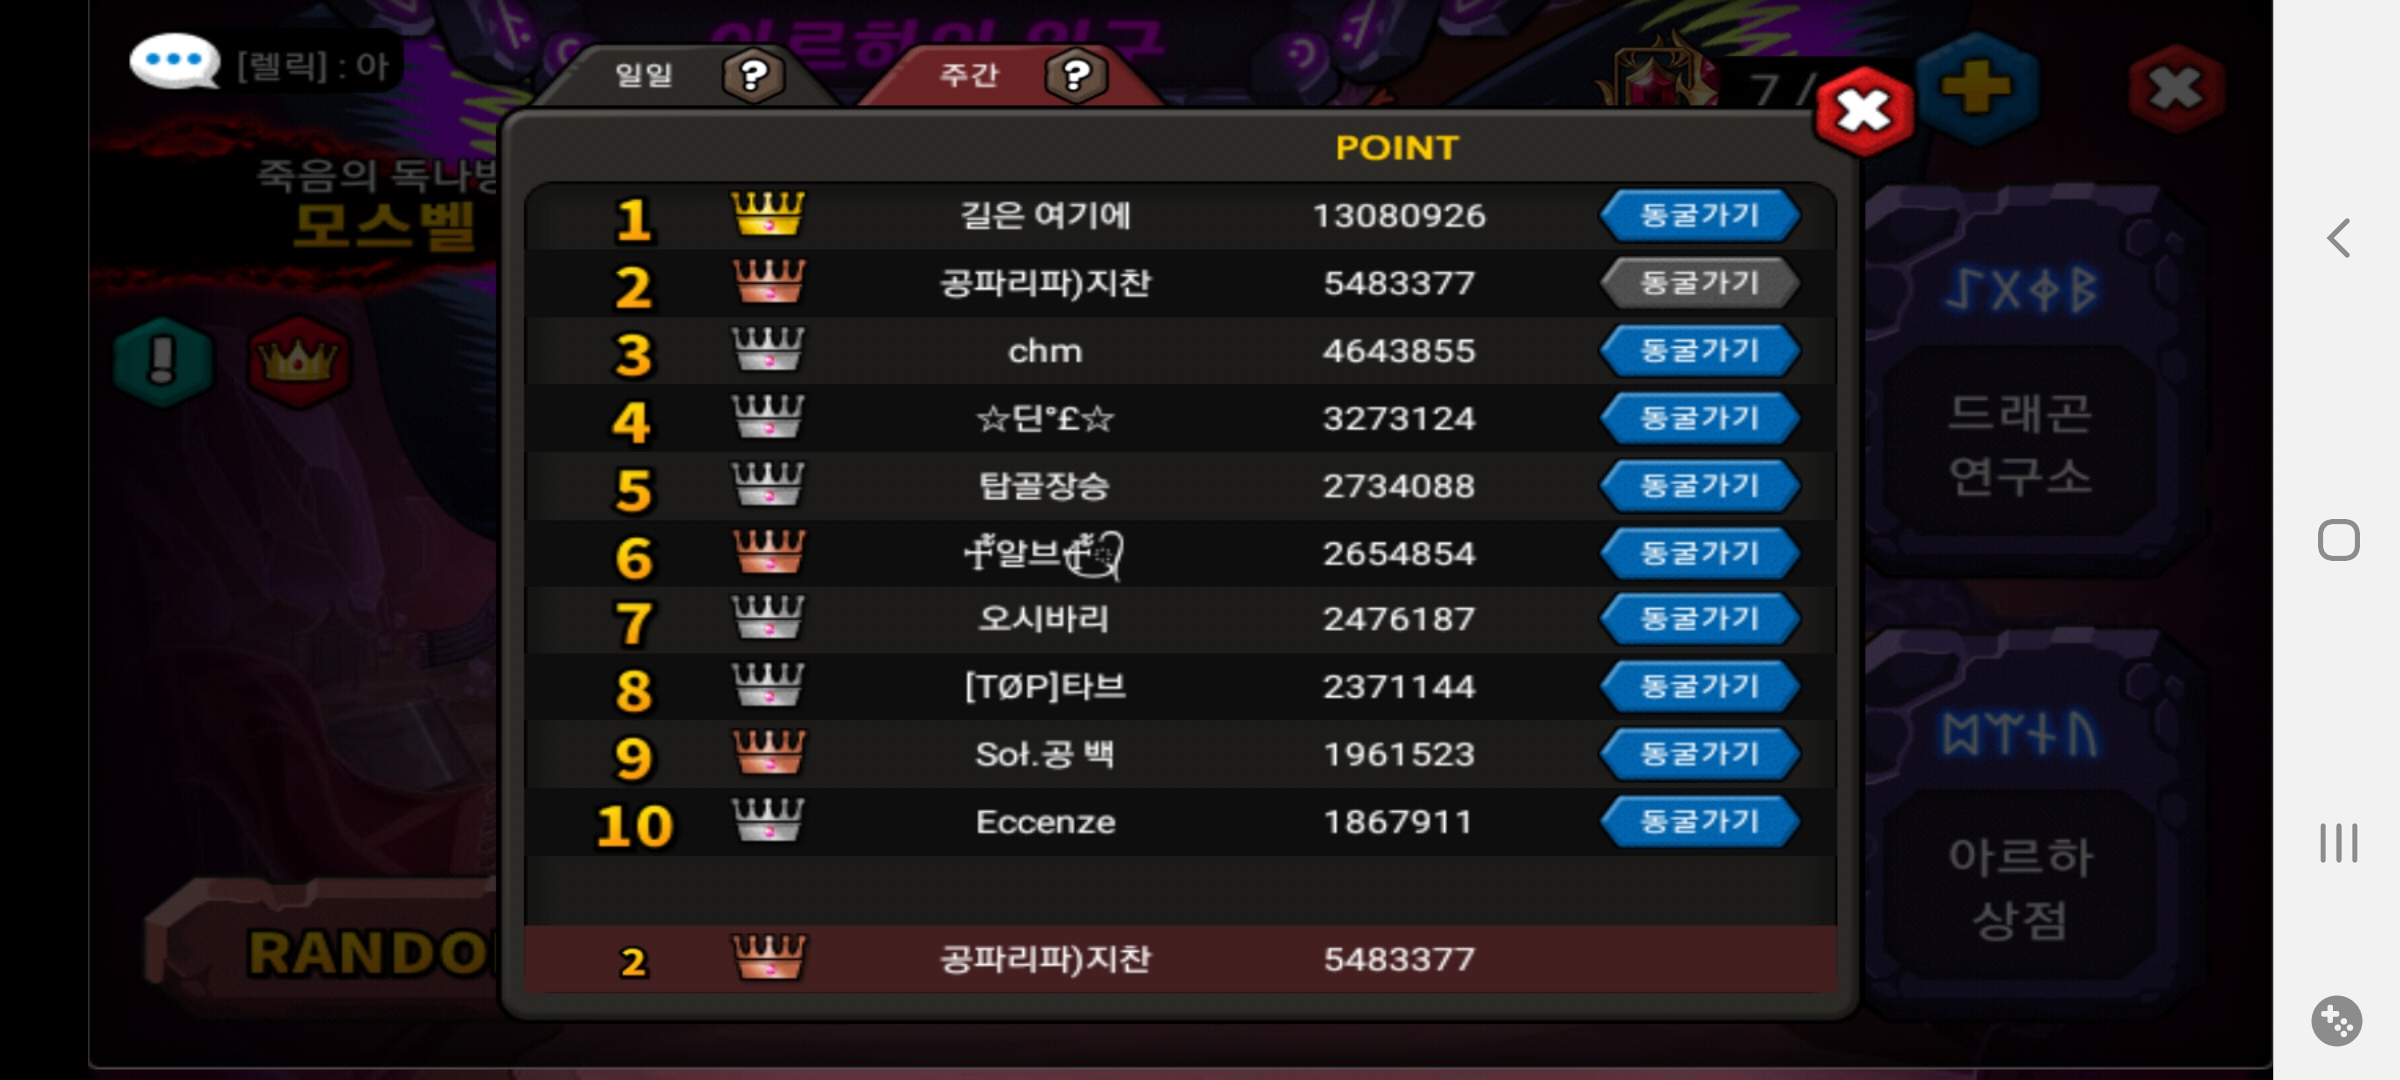
Task: Open 드래곤 연구소 panel
Action: [2020, 443]
